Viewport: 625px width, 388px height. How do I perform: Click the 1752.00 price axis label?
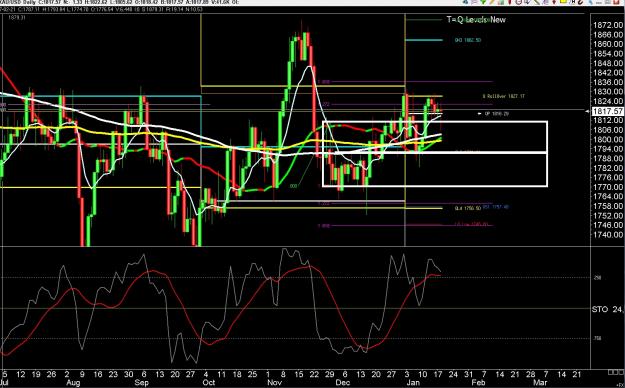(x=608, y=216)
